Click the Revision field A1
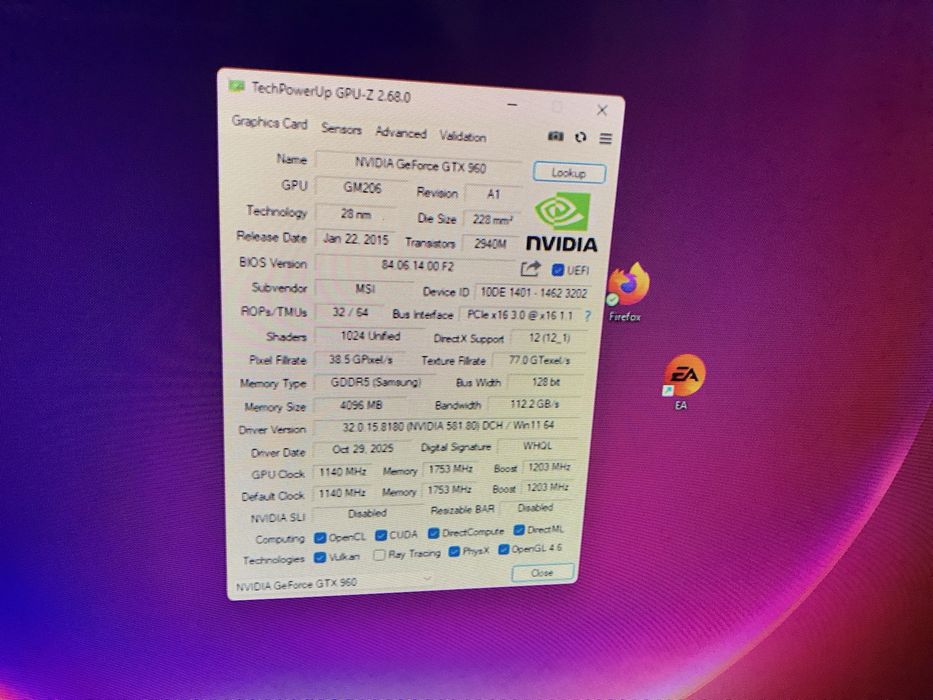This screenshot has height=700, width=933. [x=493, y=194]
